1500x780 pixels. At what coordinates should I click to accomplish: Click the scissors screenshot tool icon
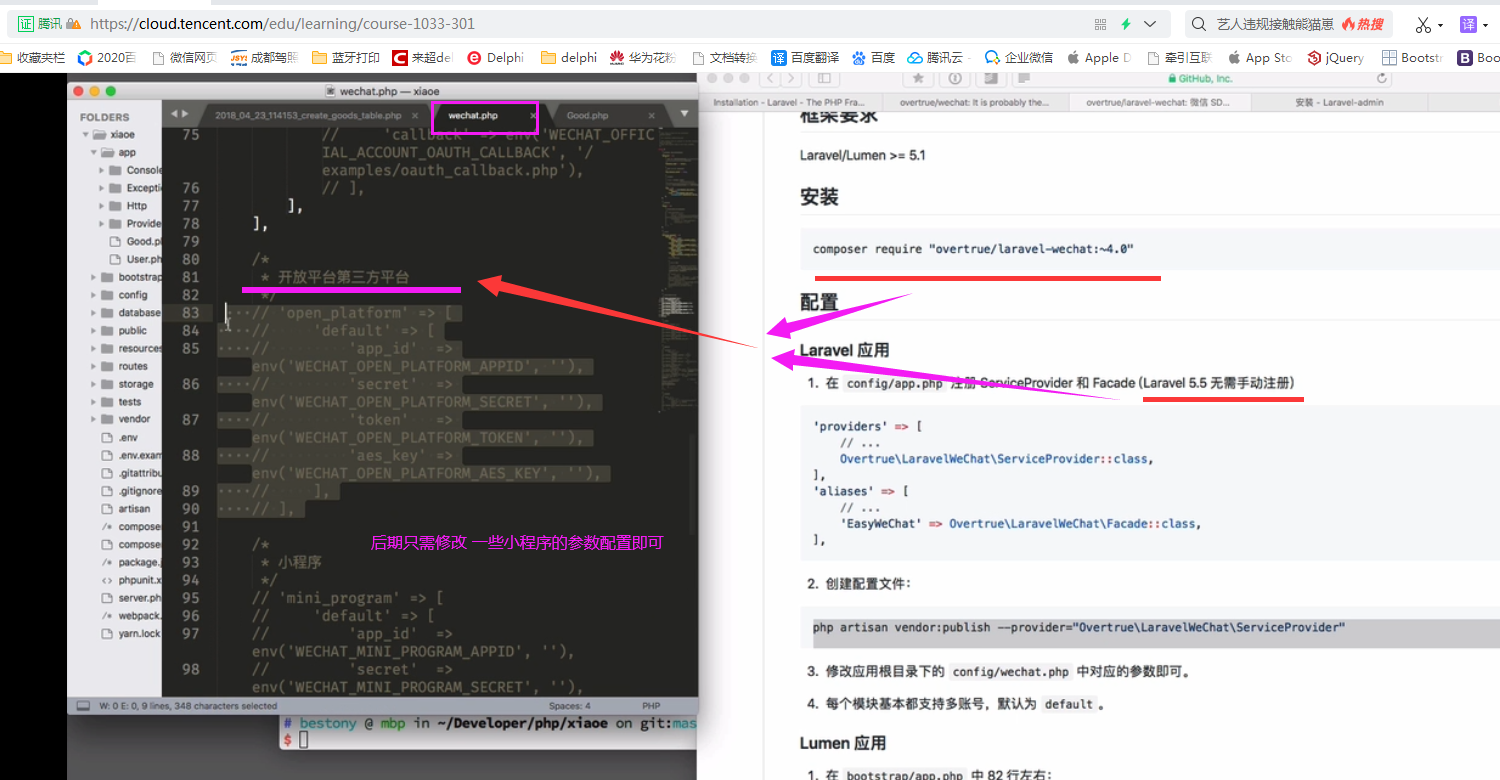click(1423, 24)
